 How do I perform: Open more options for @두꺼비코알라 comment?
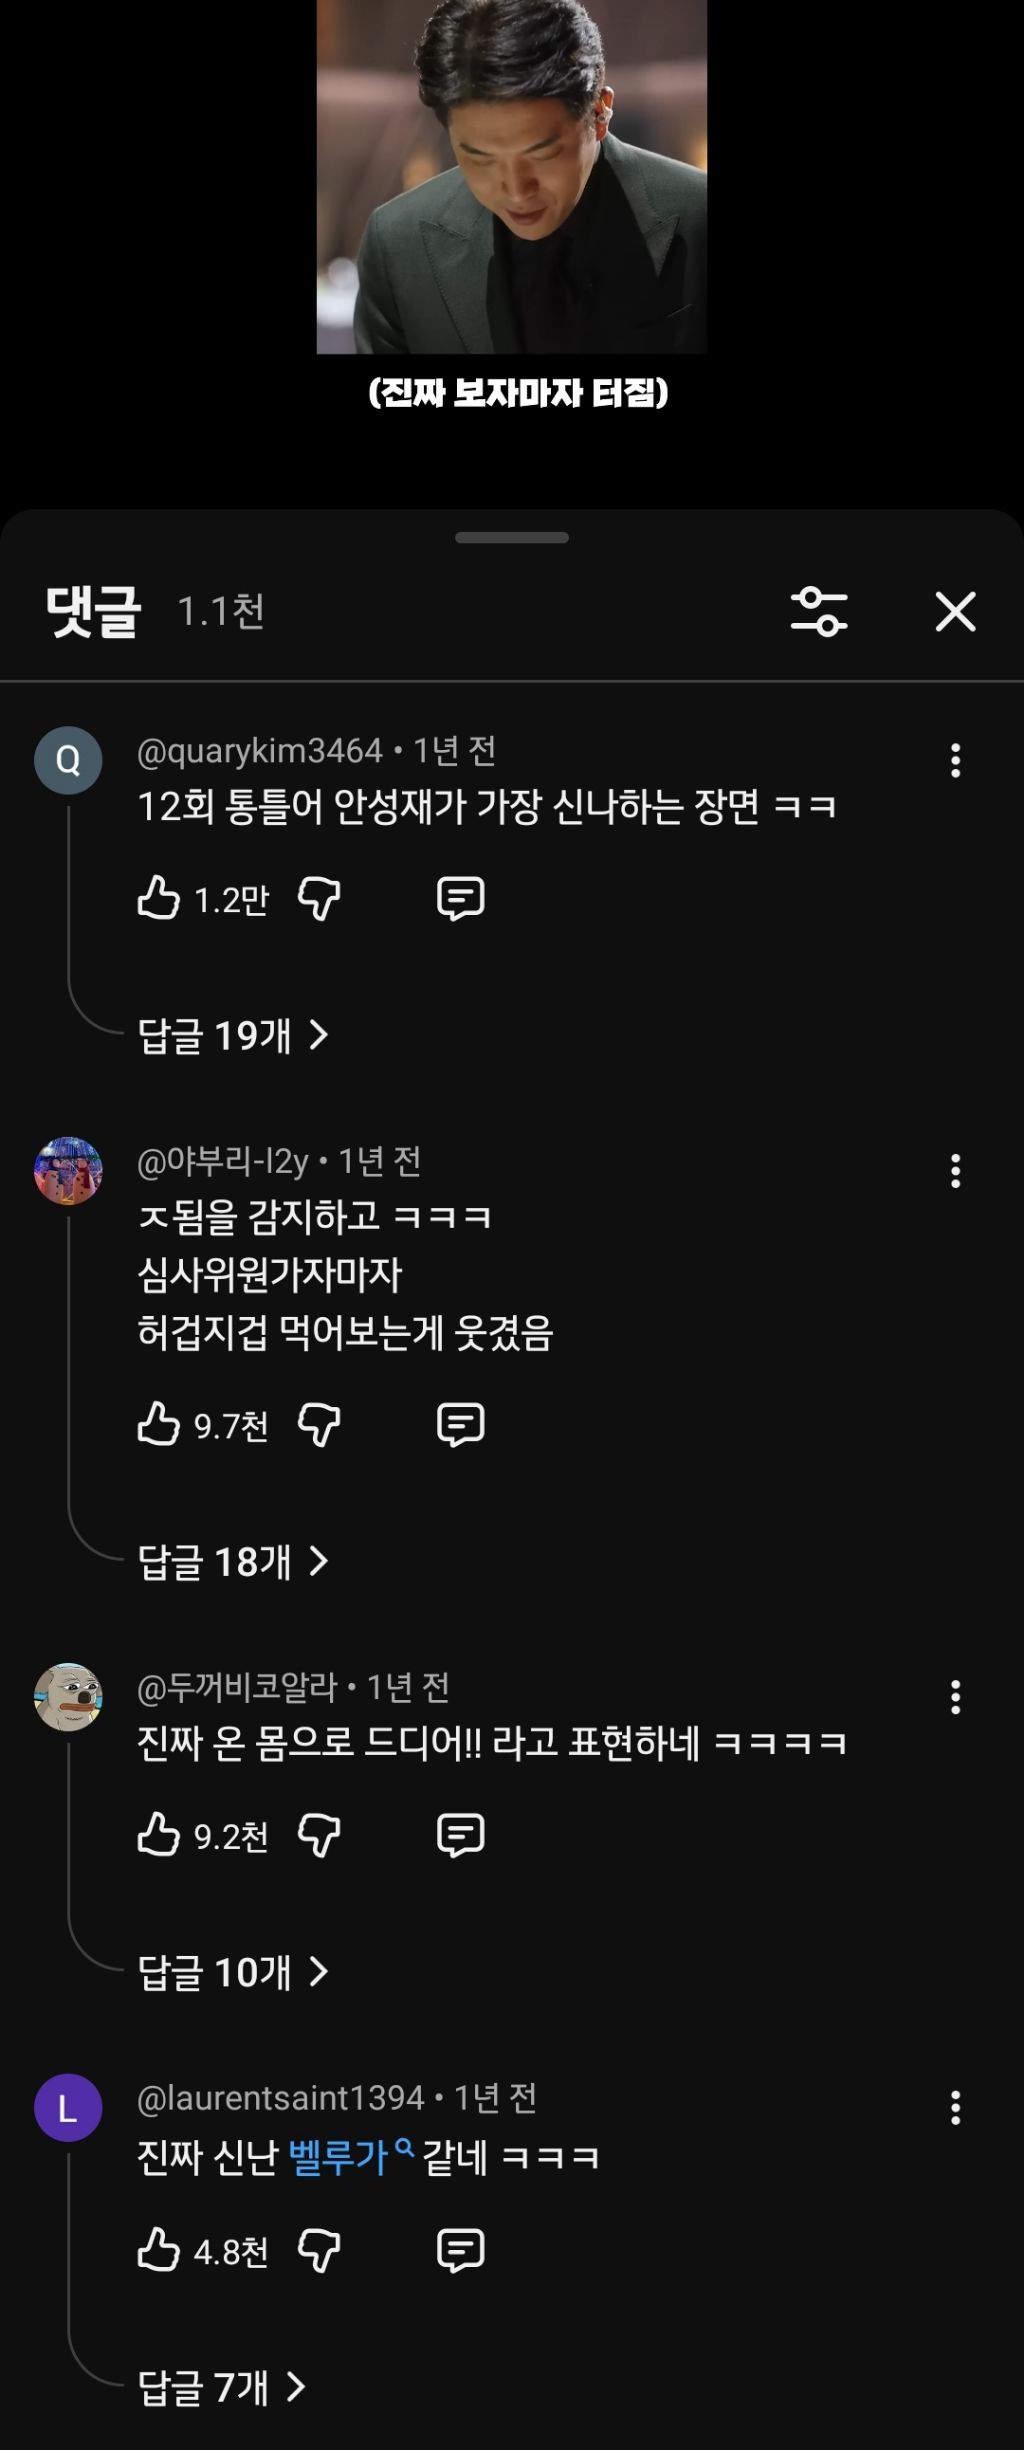tap(955, 1697)
